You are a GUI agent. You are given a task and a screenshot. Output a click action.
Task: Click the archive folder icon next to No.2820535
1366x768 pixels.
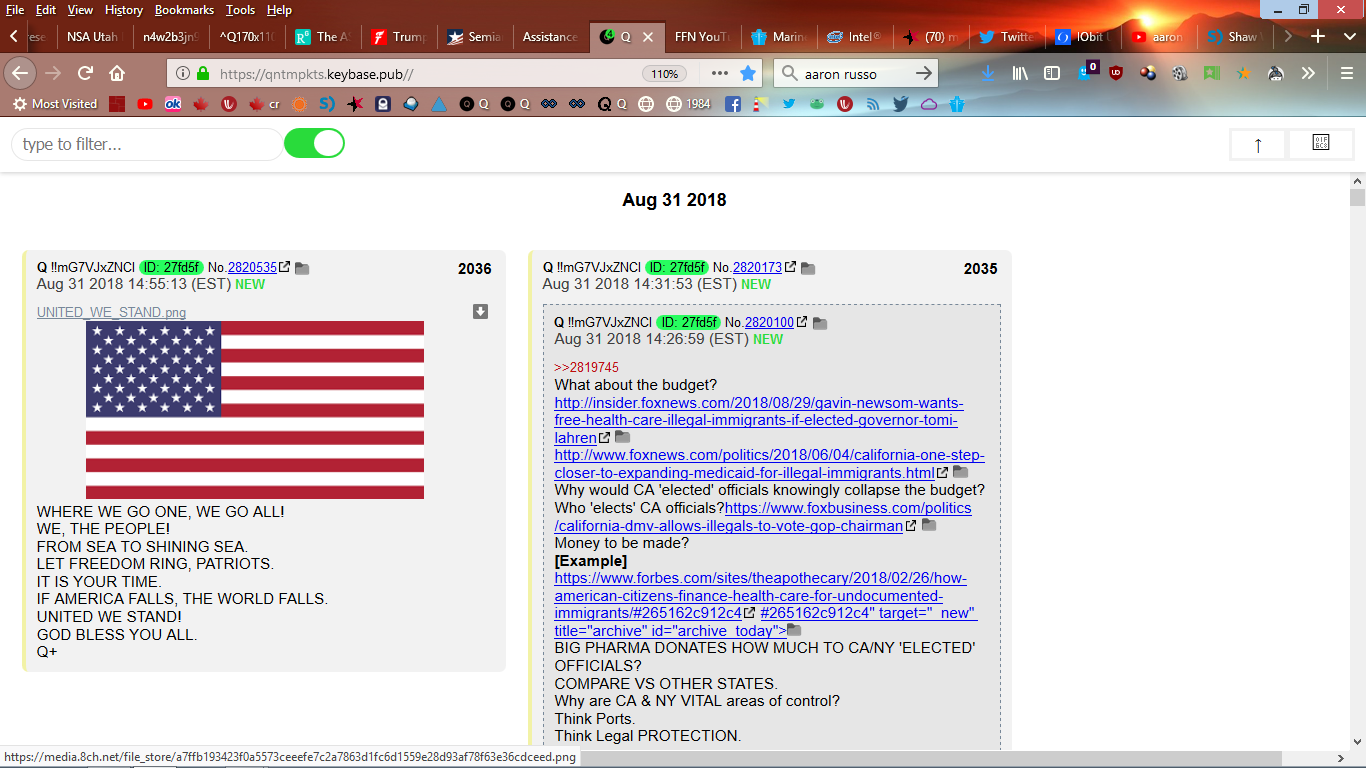[302, 268]
